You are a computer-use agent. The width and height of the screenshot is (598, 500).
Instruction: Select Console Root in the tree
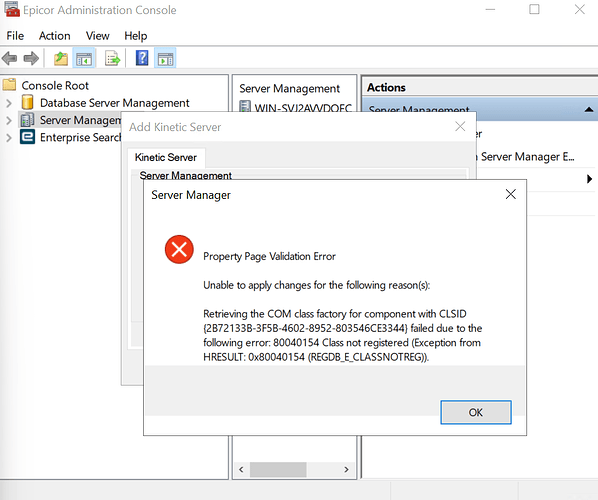pyautogui.click(x=55, y=85)
